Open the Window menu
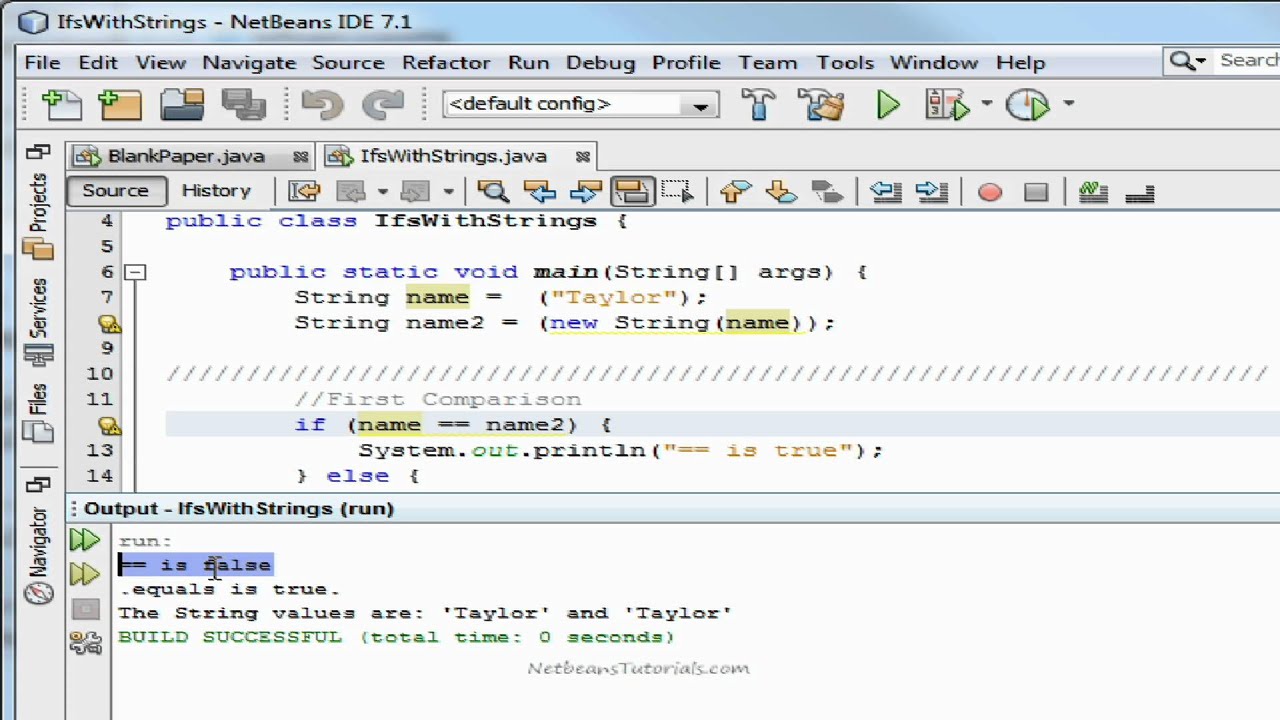This screenshot has height=720, width=1280. coord(934,62)
